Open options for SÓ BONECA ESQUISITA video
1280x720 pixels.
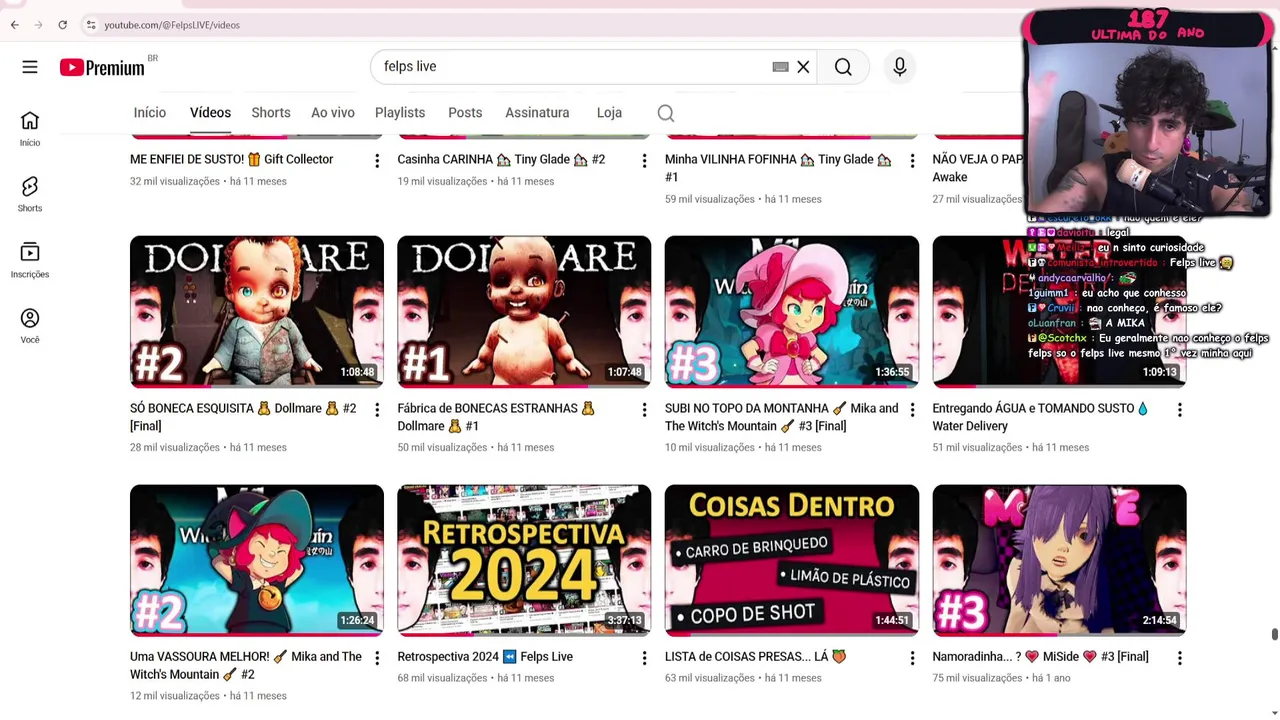click(377, 410)
